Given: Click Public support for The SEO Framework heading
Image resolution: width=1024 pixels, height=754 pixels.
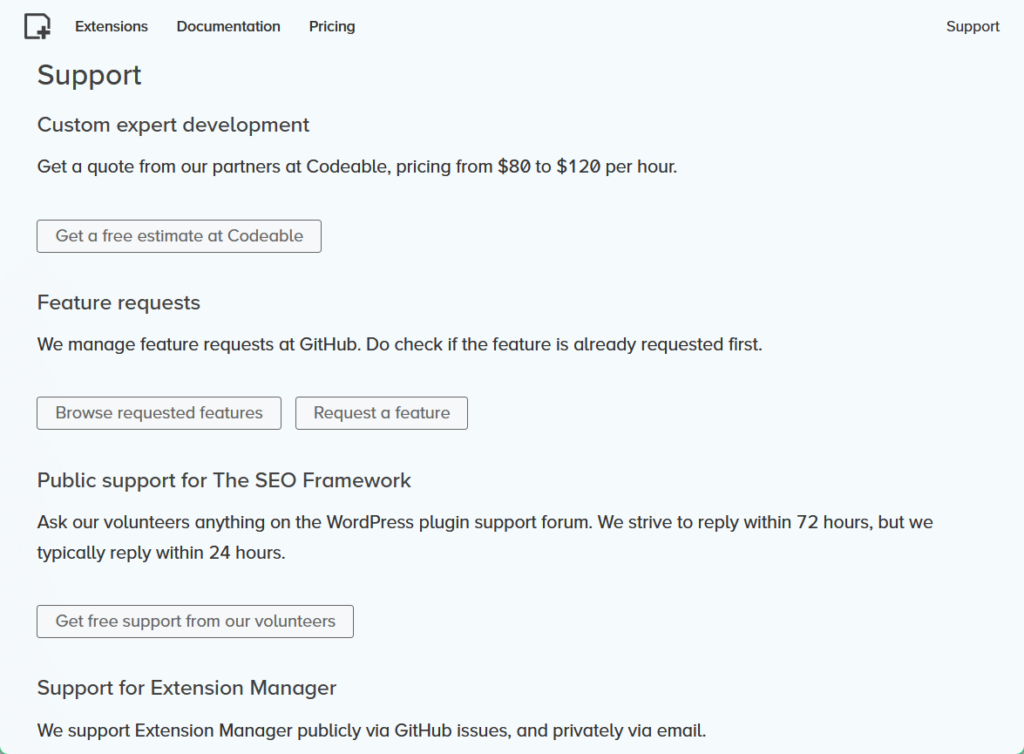Looking at the screenshot, I should 224,480.
